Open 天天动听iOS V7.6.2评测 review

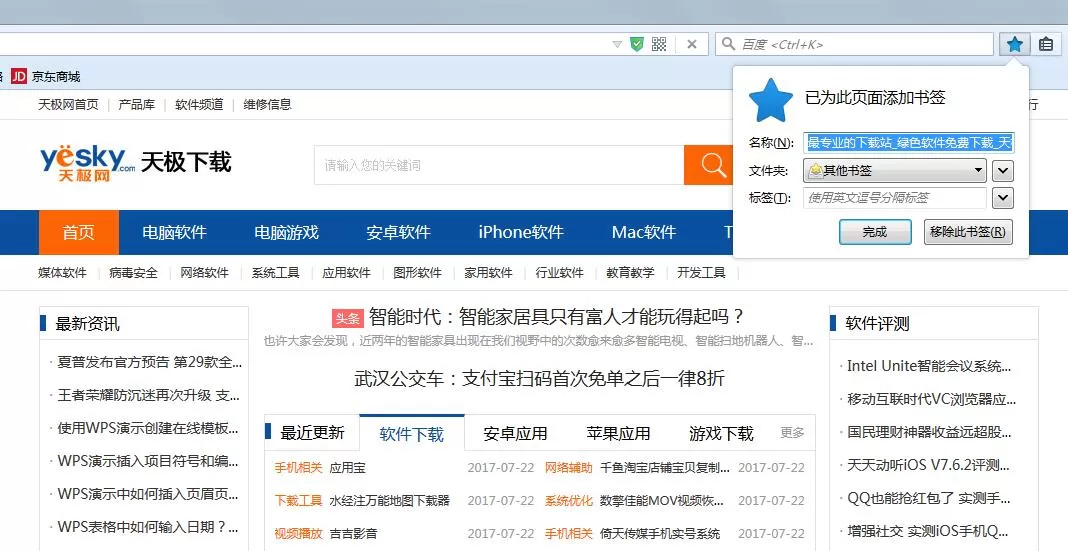(928, 465)
